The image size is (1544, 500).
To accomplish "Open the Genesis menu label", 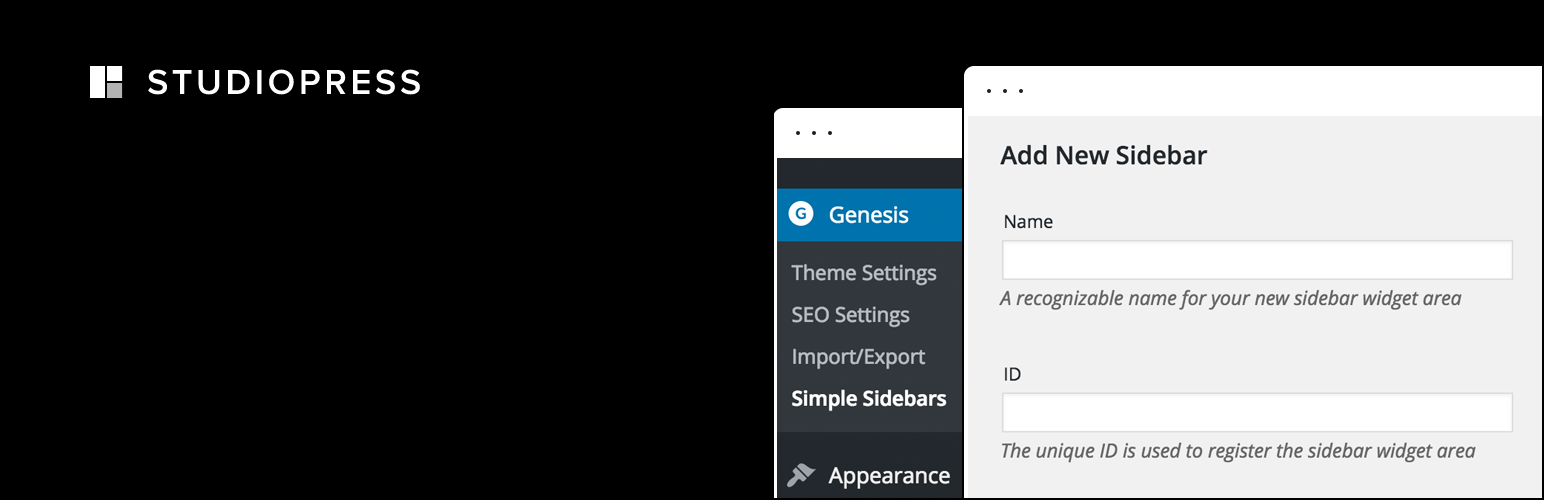I will pos(868,214).
